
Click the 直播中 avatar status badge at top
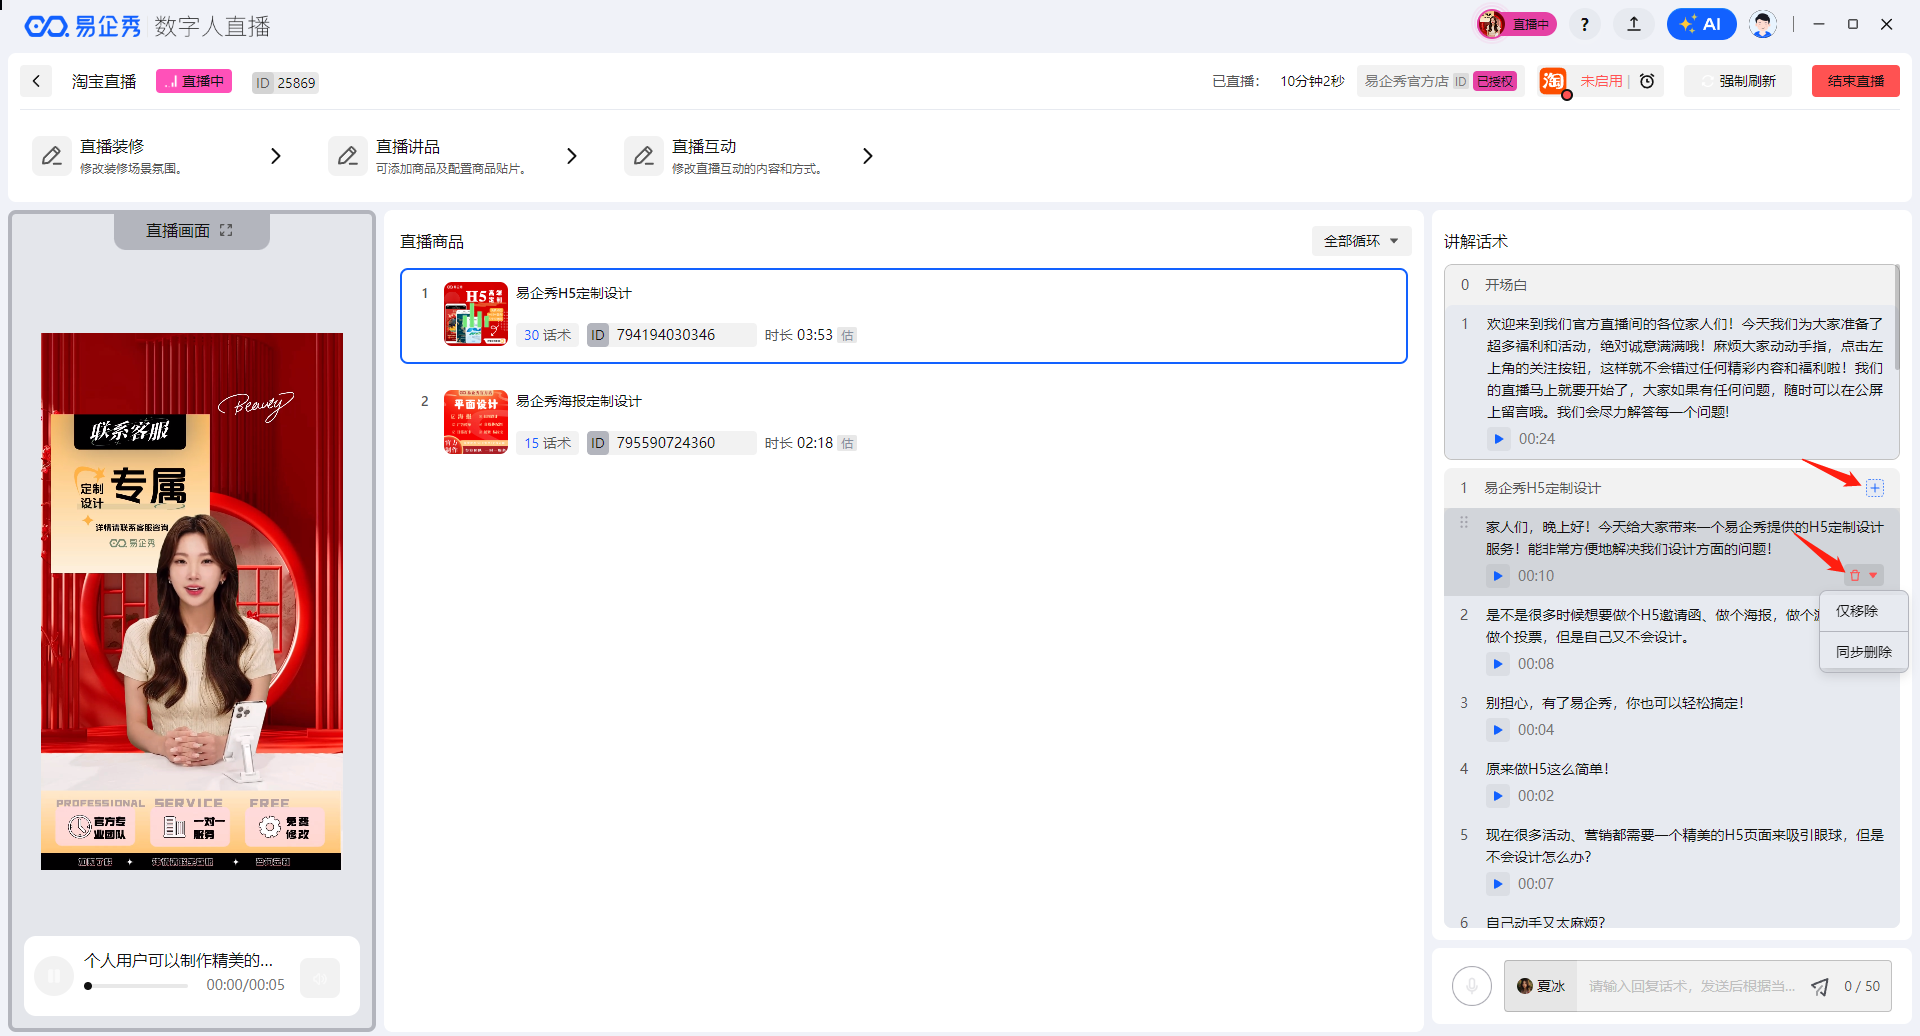[1517, 24]
